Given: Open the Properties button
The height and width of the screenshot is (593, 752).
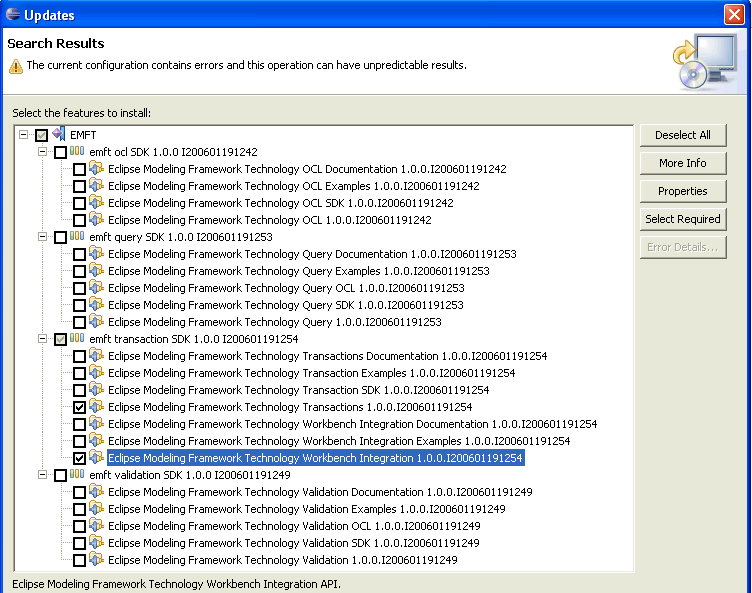Looking at the screenshot, I should pyautogui.click(x=683, y=191).
